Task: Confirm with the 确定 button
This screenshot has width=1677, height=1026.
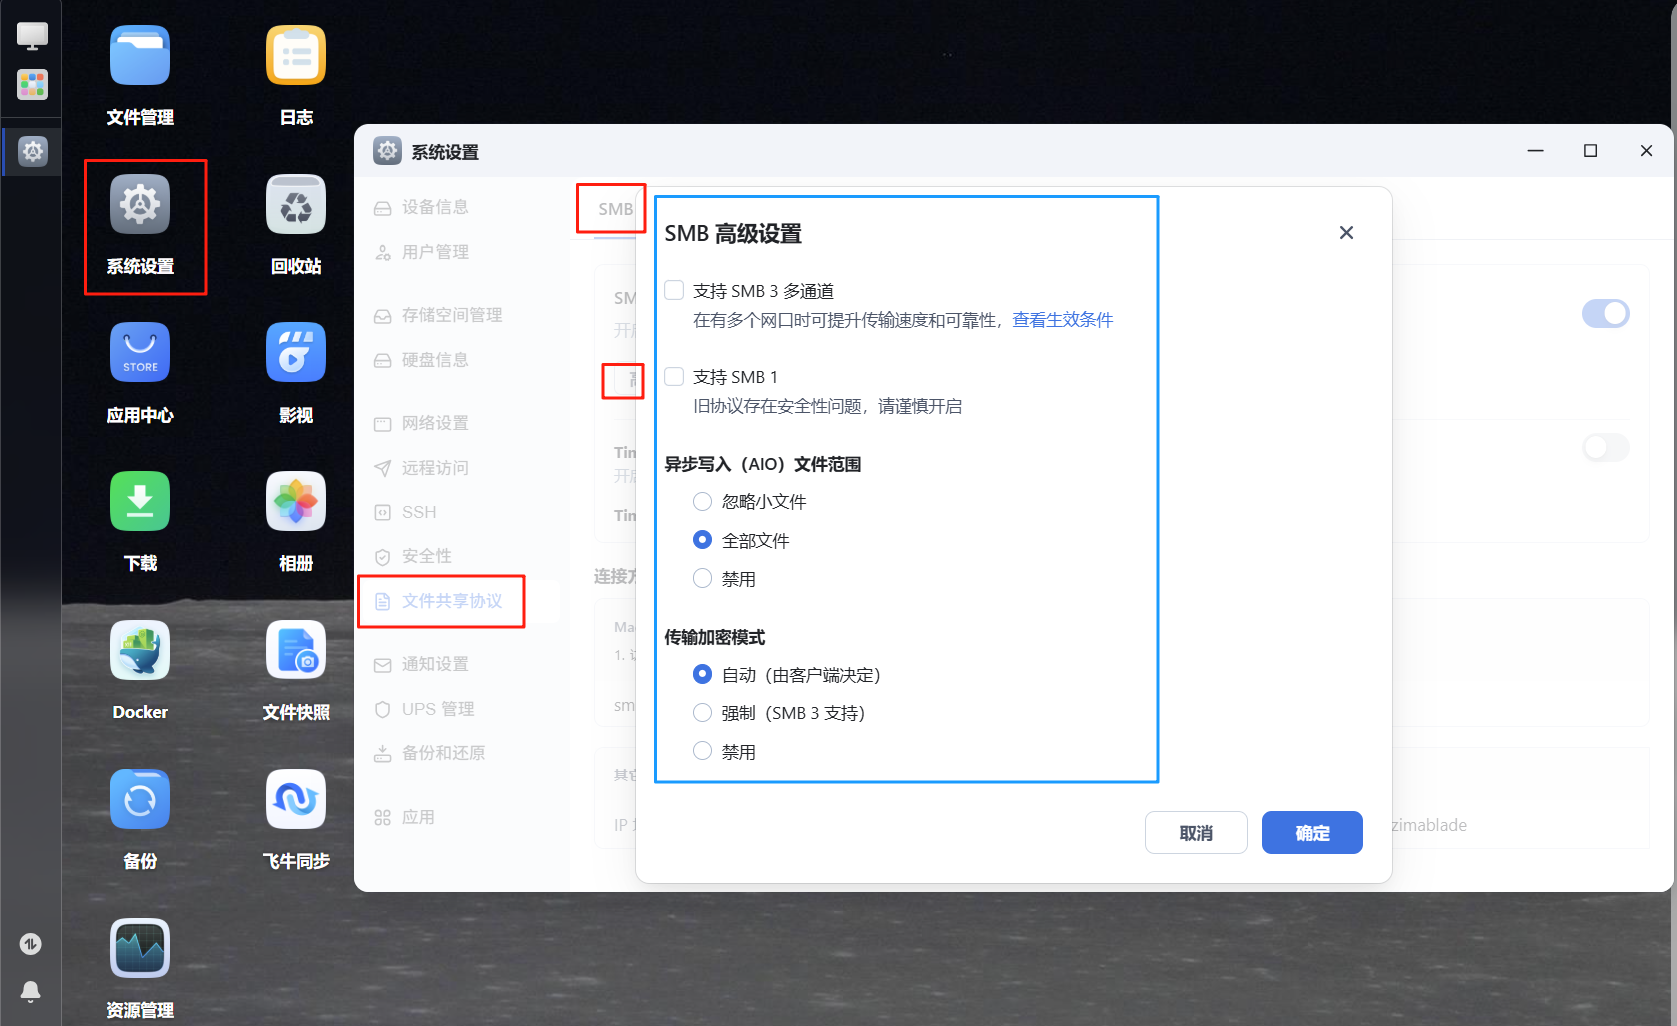Action: click(1312, 833)
